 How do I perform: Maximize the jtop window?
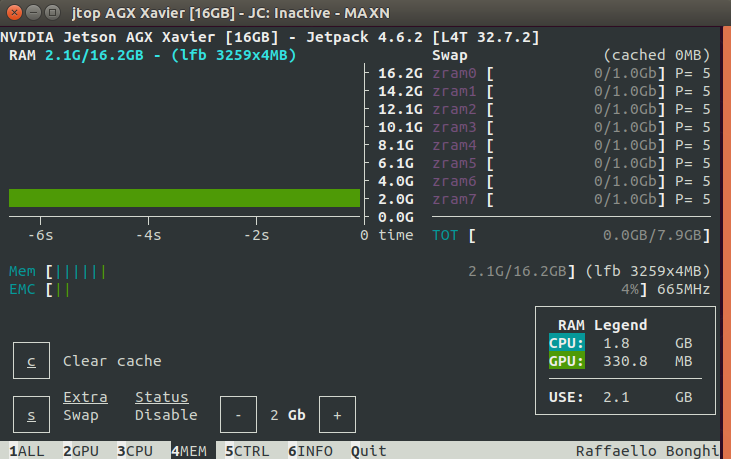(x=52, y=13)
